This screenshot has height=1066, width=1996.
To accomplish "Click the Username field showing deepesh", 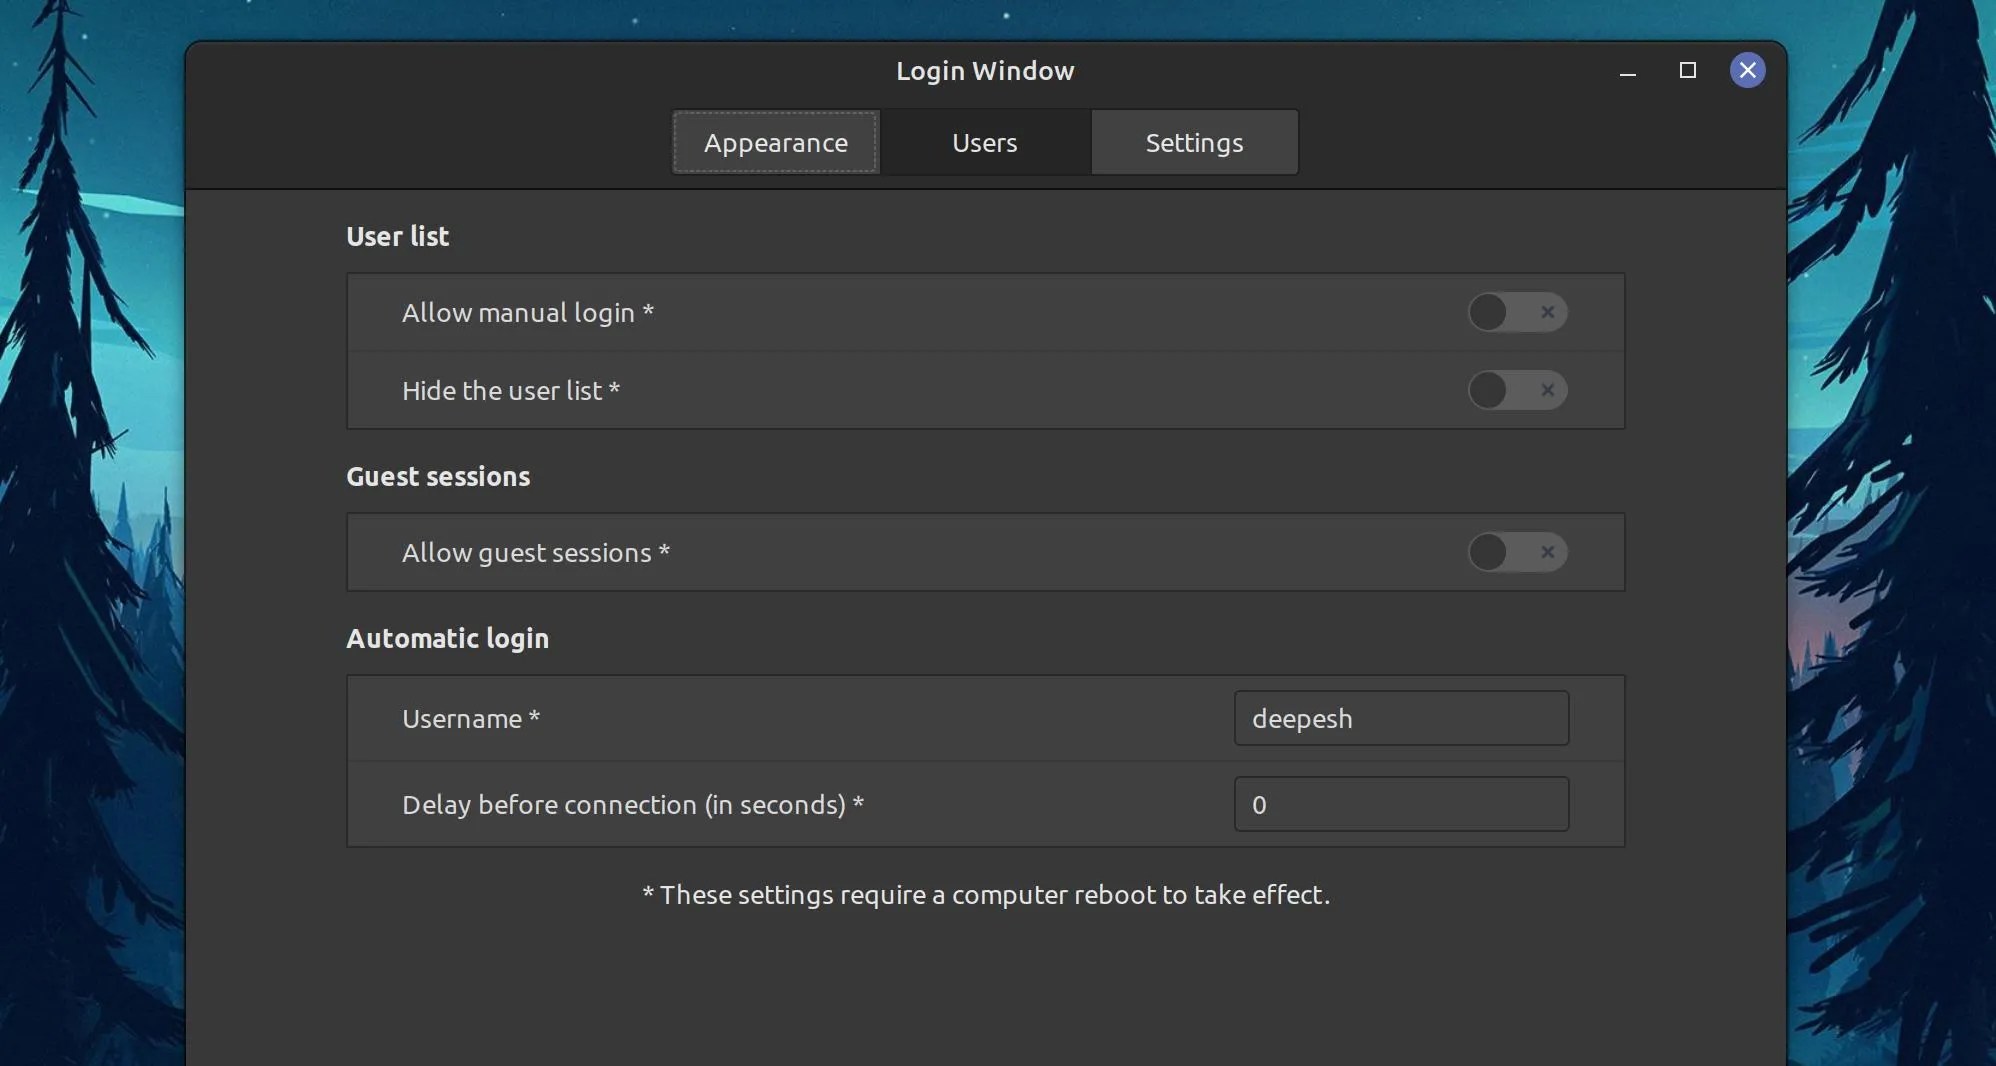I will [x=1400, y=718].
